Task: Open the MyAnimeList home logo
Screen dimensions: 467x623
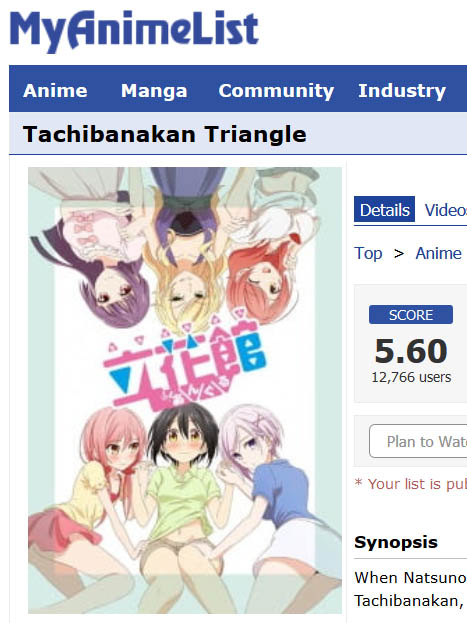Action: point(134,32)
